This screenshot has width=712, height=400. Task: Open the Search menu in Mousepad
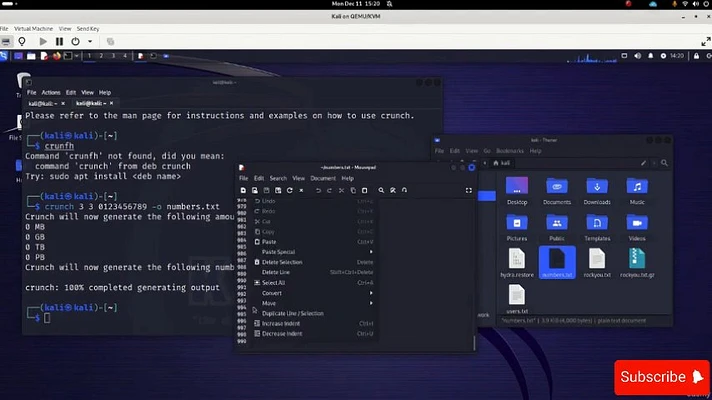[278, 178]
